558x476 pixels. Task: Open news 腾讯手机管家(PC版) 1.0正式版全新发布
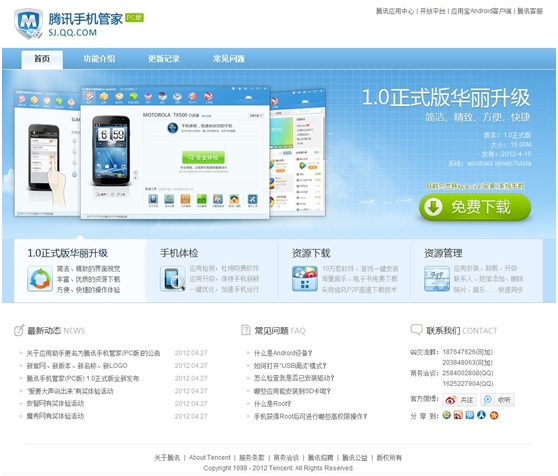[83, 378]
